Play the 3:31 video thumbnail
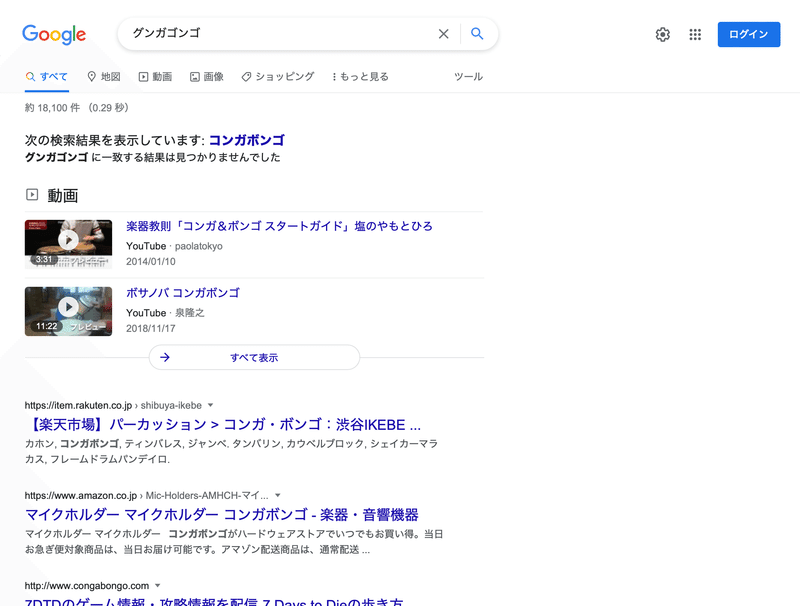800x606 pixels. (68, 244)
